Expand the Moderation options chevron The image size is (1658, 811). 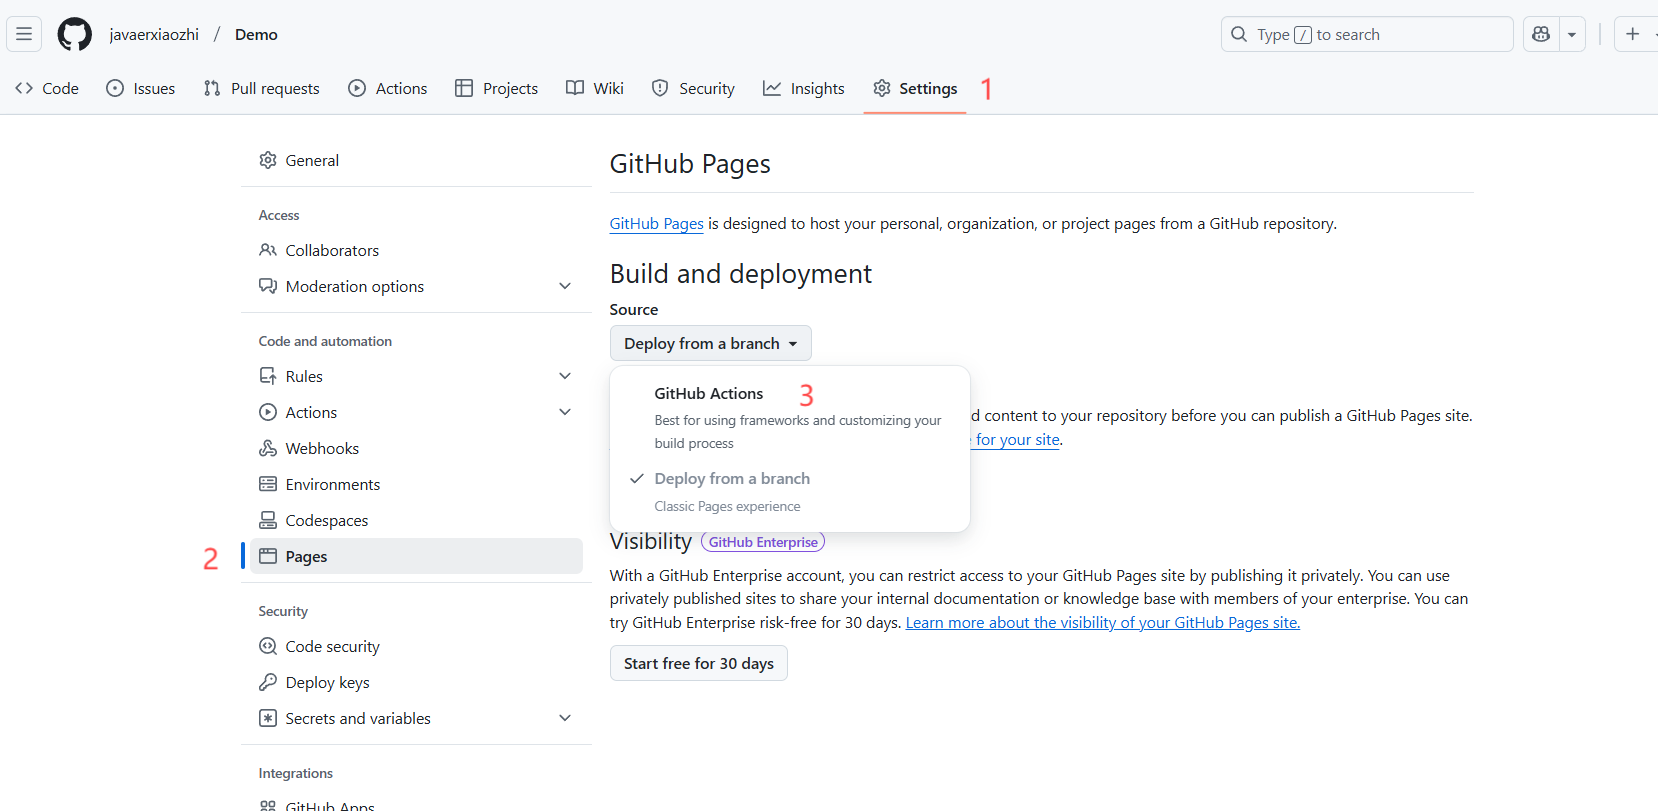coord(565,286)
